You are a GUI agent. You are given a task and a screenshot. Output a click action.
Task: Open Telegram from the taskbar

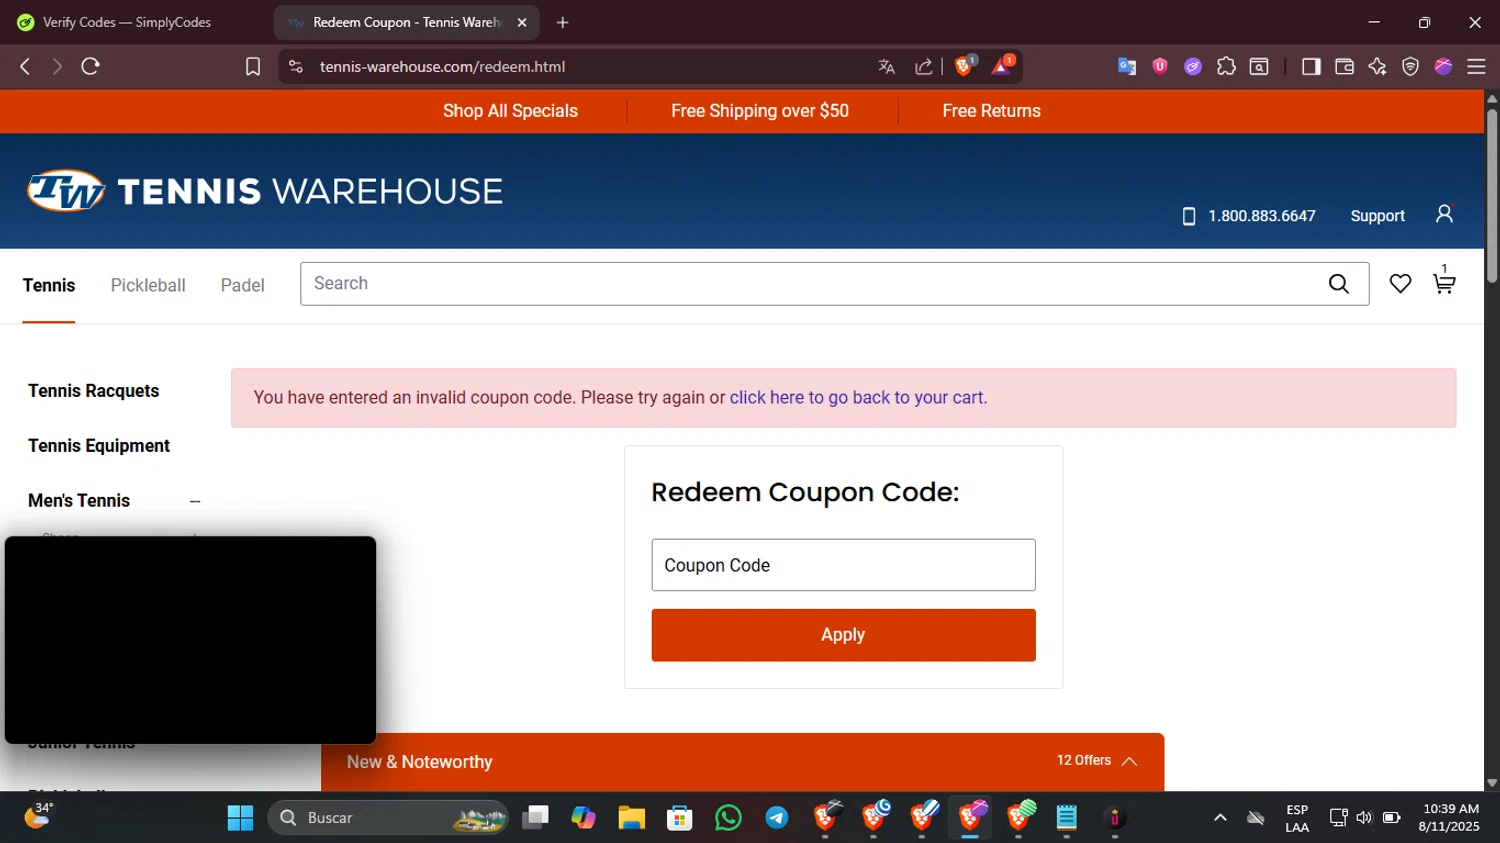point(777,818)
